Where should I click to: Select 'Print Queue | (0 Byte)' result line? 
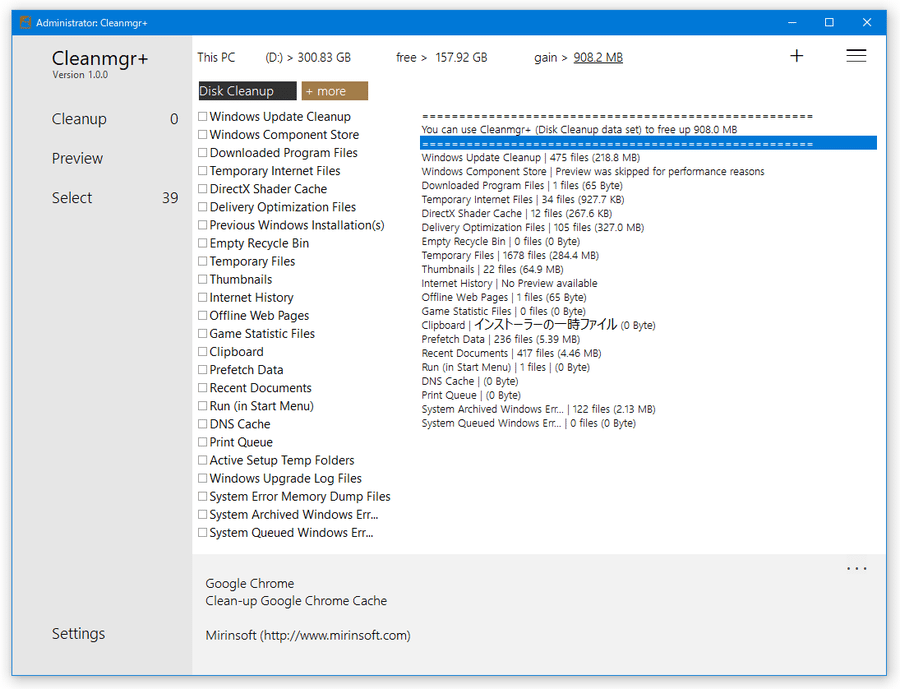coord(471,395)
